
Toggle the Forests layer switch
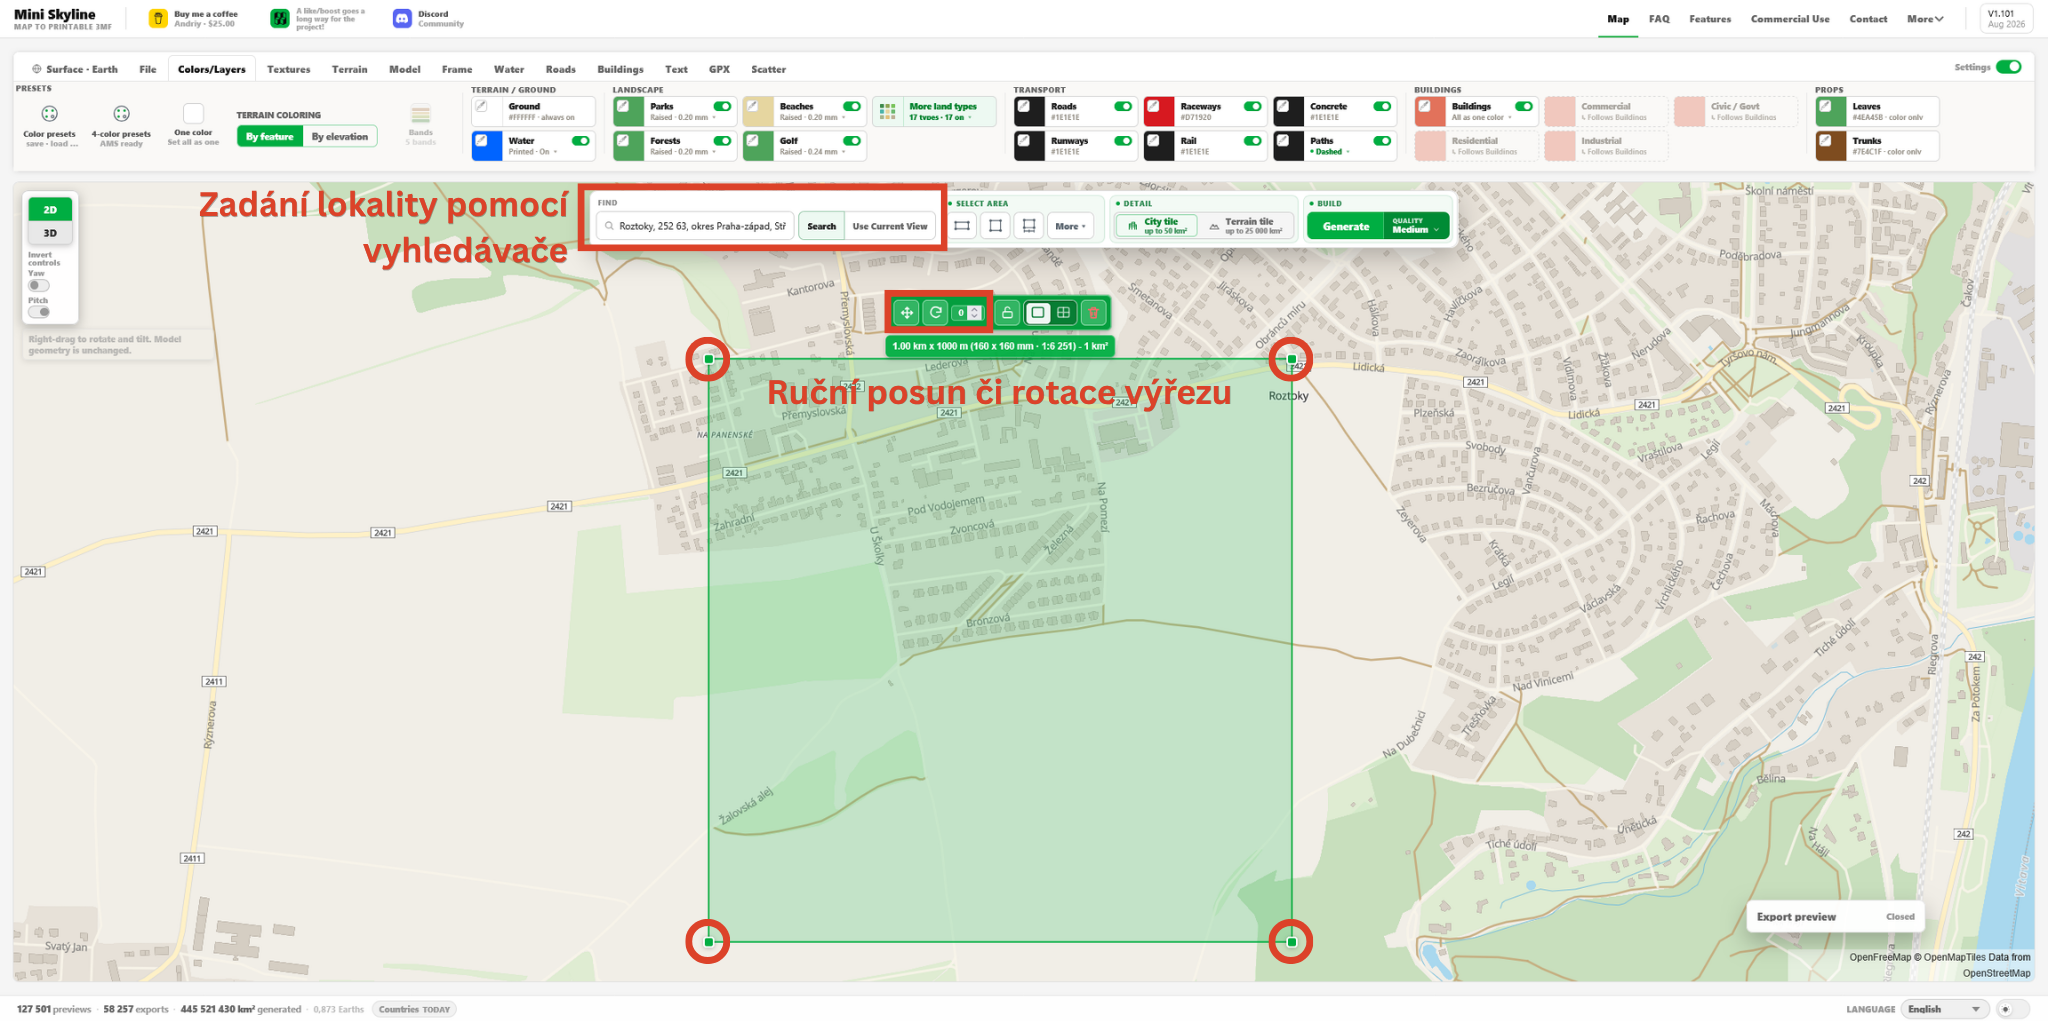(722, 141)
